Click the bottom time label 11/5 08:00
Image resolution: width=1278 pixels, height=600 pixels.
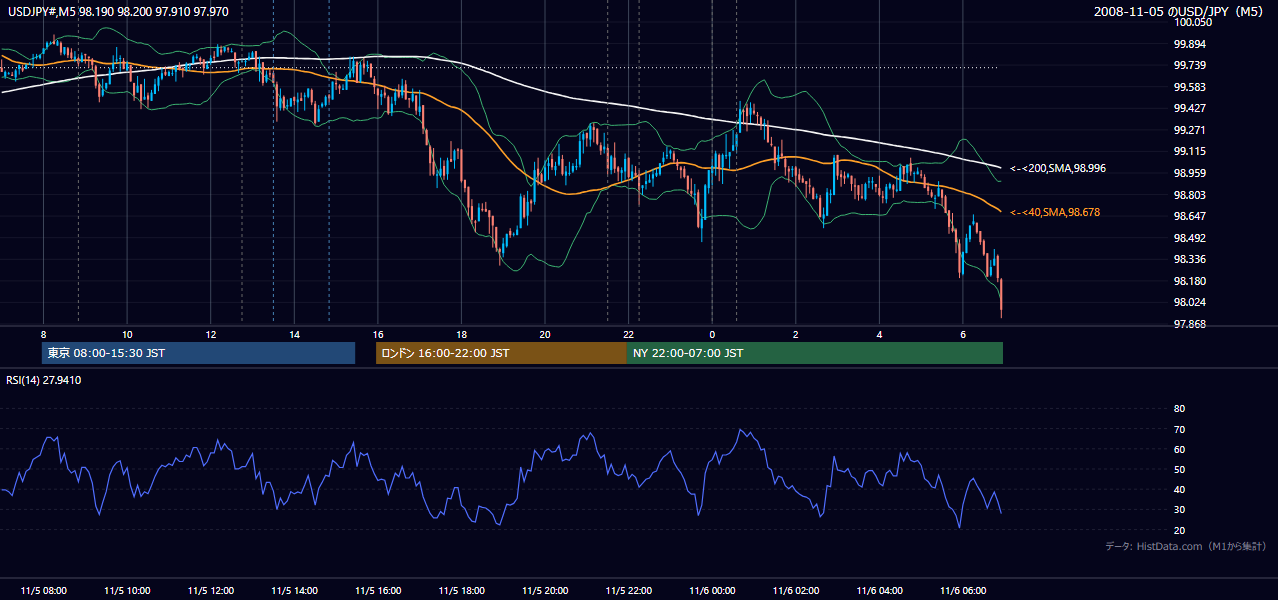pyautogui.click(x=43, y=591)
